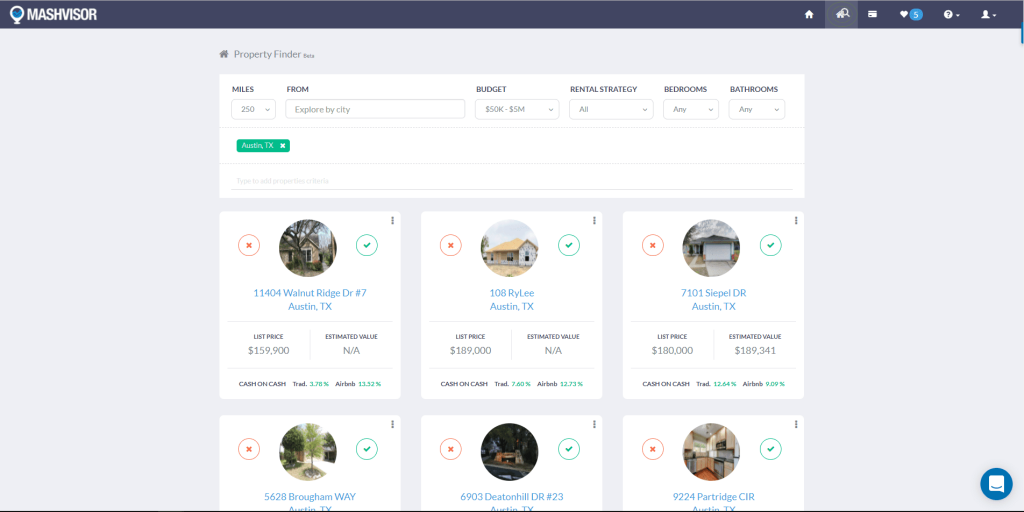The image size is (1024, 512).
Task: Reject 11404 Walnut Ridge Dr property
Action: pos(249,245)
